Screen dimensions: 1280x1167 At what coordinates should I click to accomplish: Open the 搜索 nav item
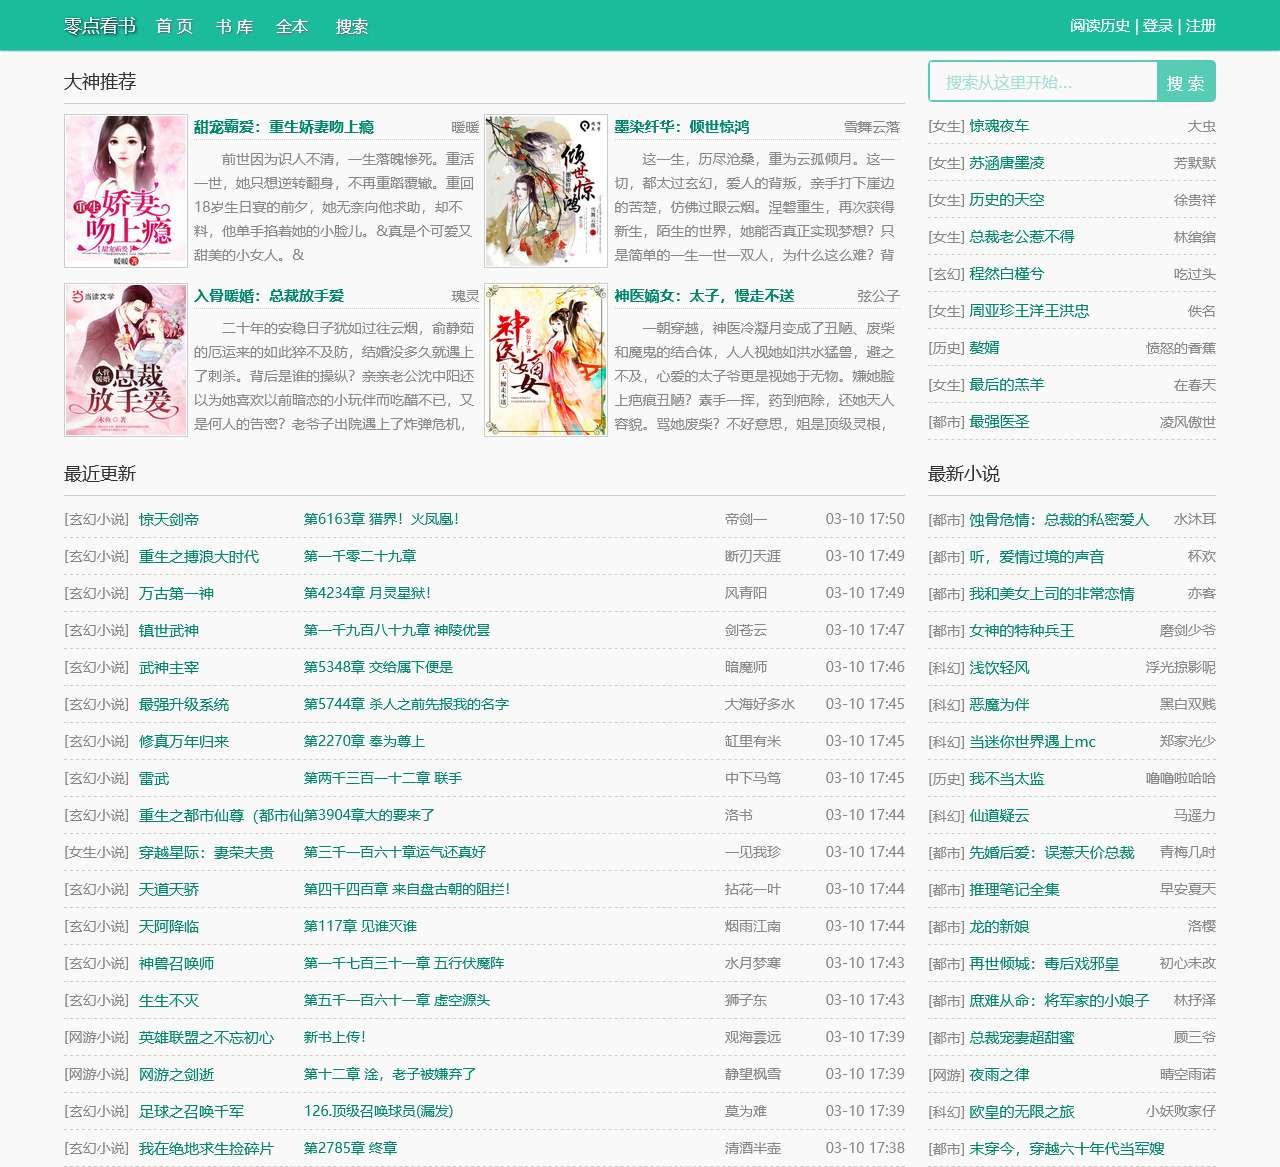coord(352,26)
